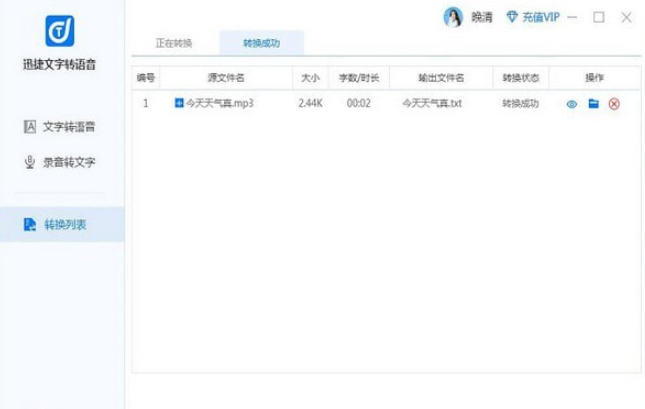Image resolution: width=645 pixels, height=409 pixels.
Task: Open the output folder icon
Action: pyautogui.click(x=594, y=104)
